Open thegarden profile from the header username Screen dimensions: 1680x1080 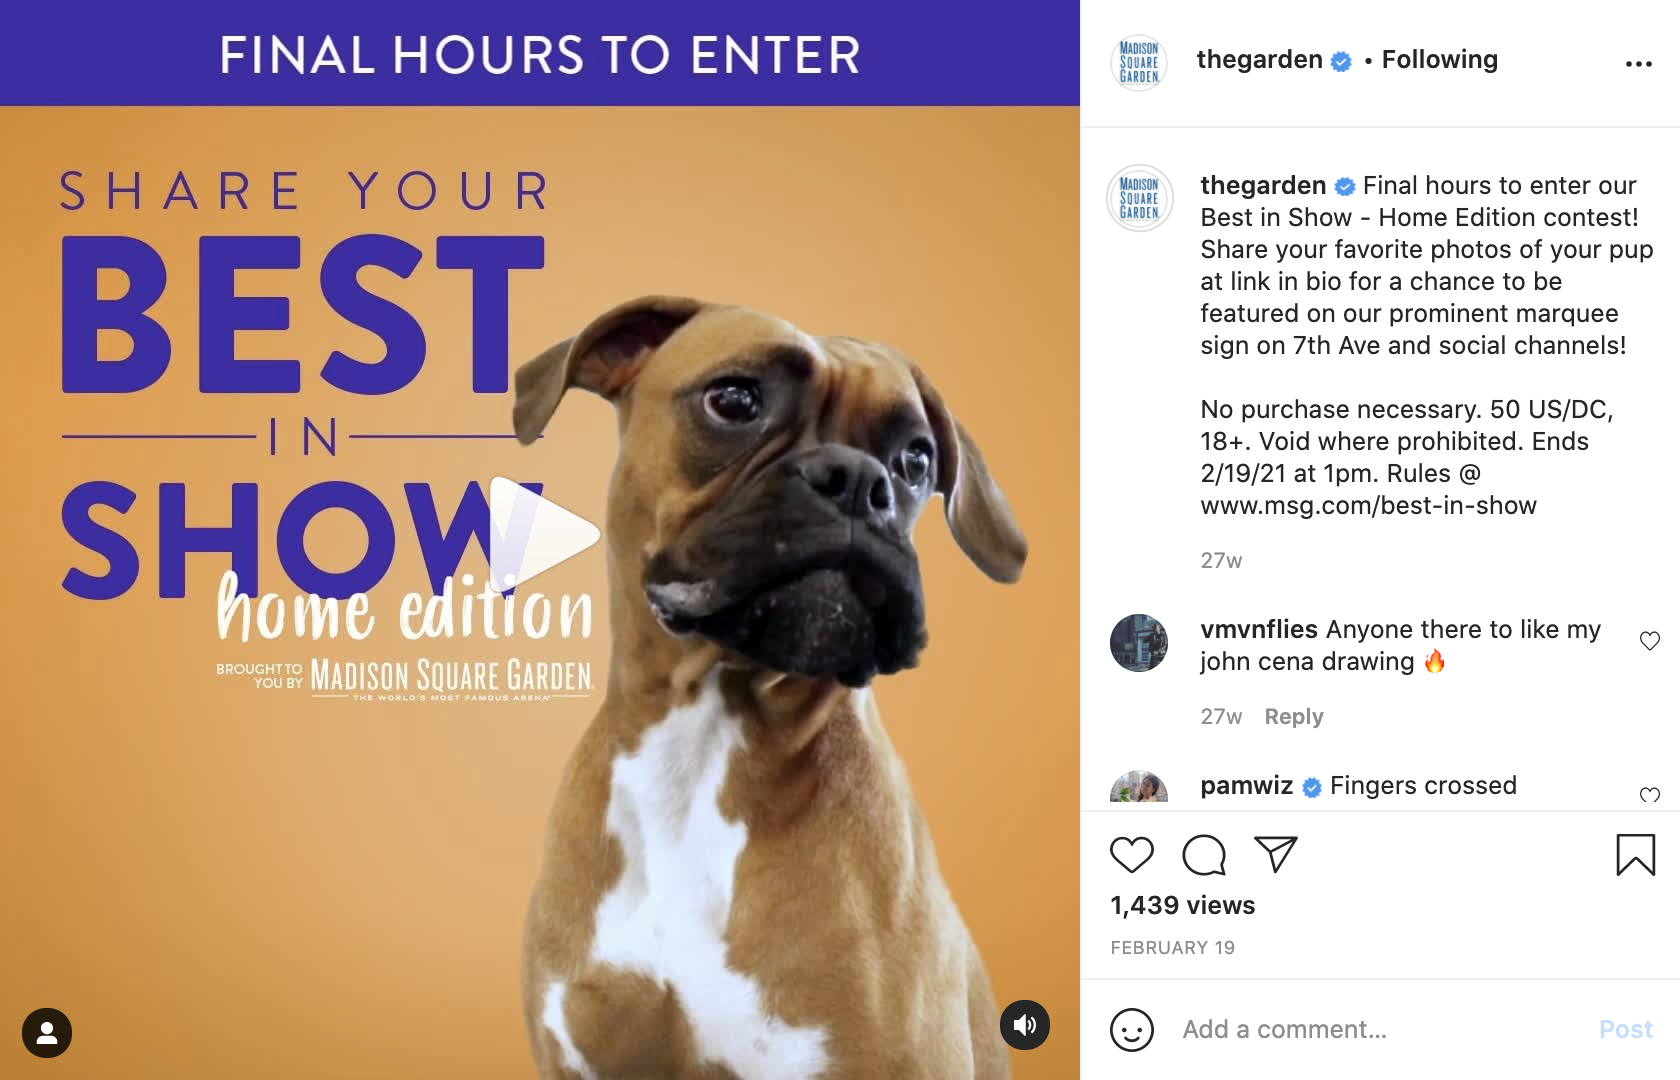click(1260, 60)
